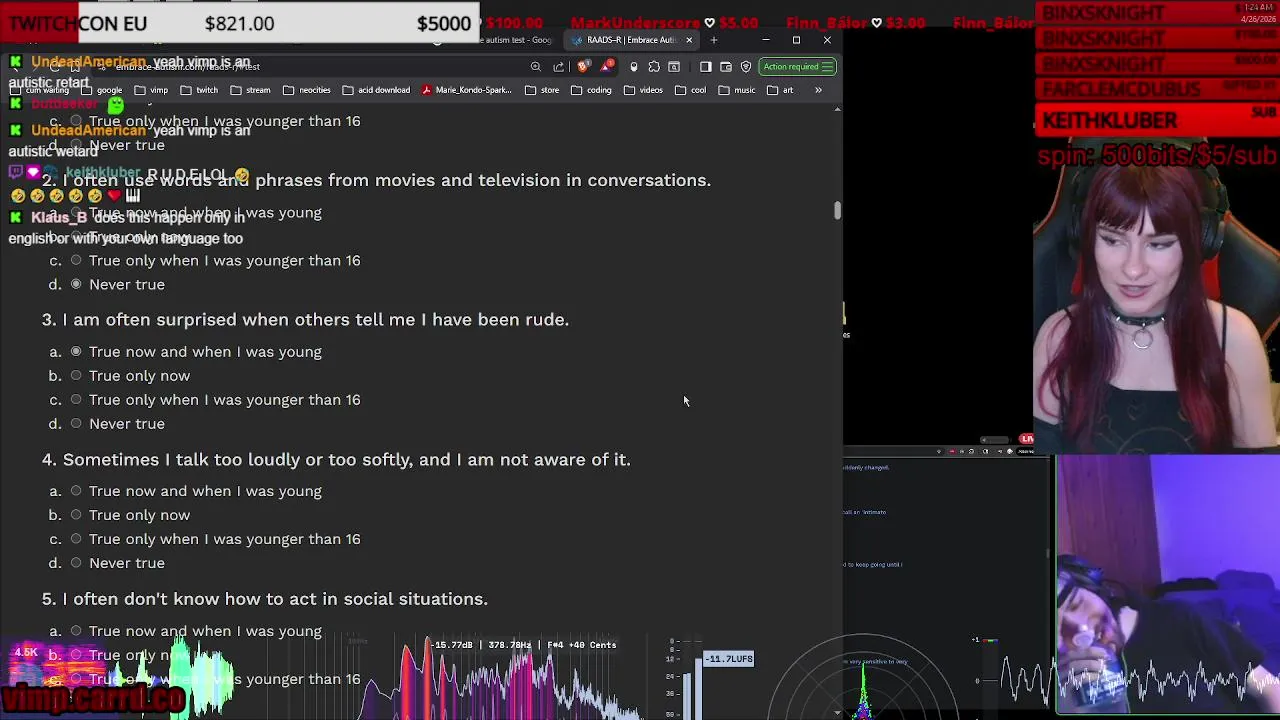Expand the 'stream' bookmarks folder
Screen dimensions: 1280x720
250,90
